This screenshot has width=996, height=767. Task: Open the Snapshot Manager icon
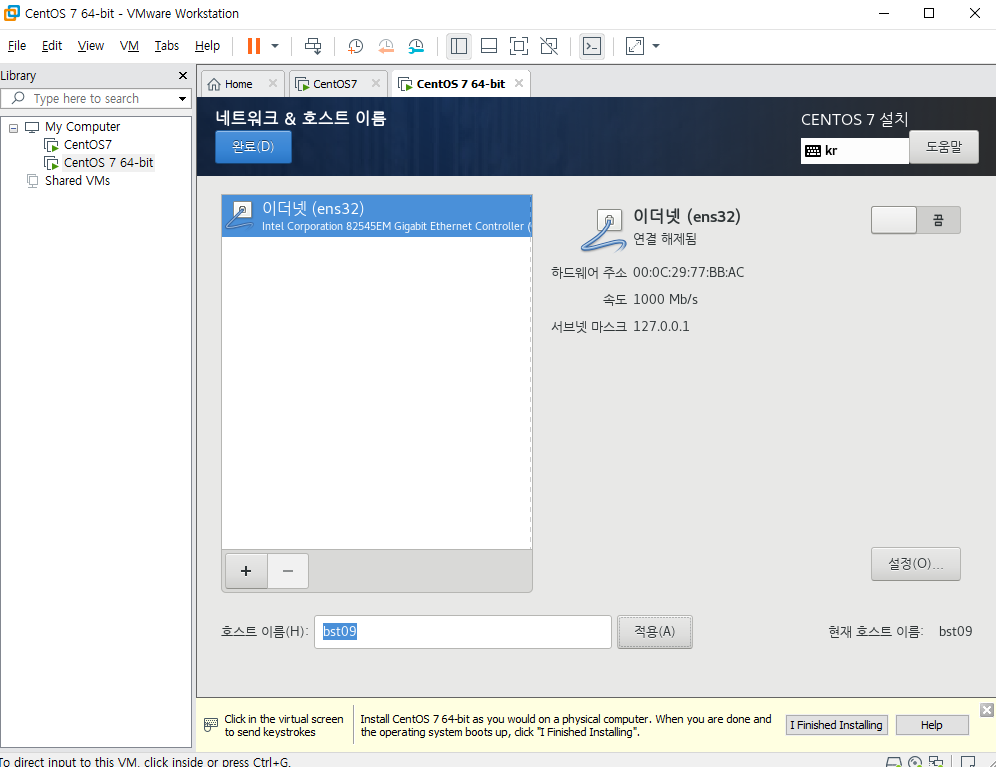416,46
